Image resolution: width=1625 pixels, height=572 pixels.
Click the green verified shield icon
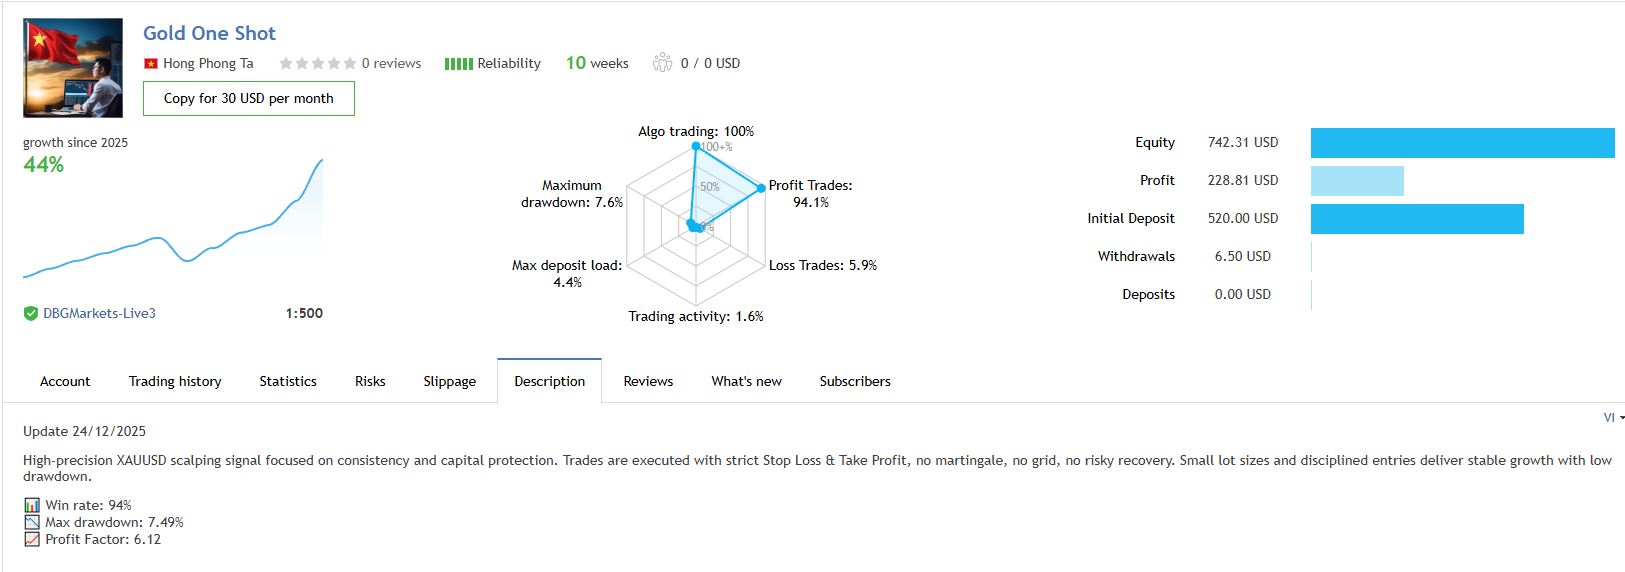[x=31, y=314]
